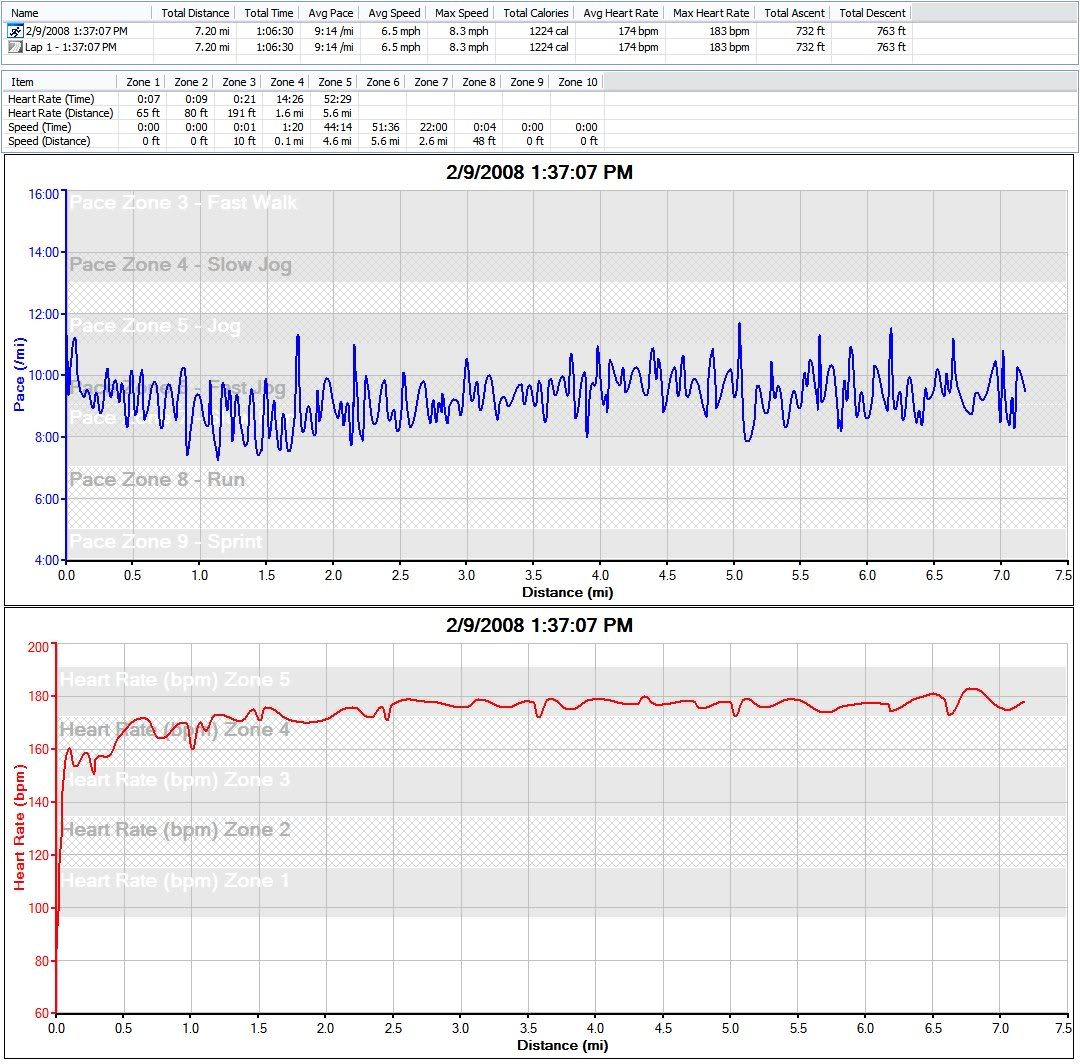Click the red Heart Rate (bpm) axis label
The image size is (1080, 1064).
(x=19, y=828)
